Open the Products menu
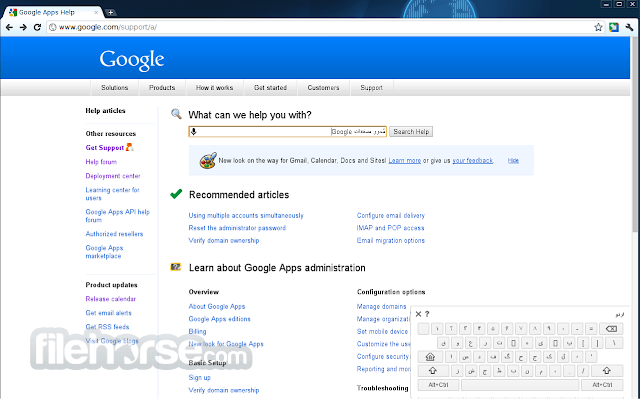 click(x=162, y=88)
